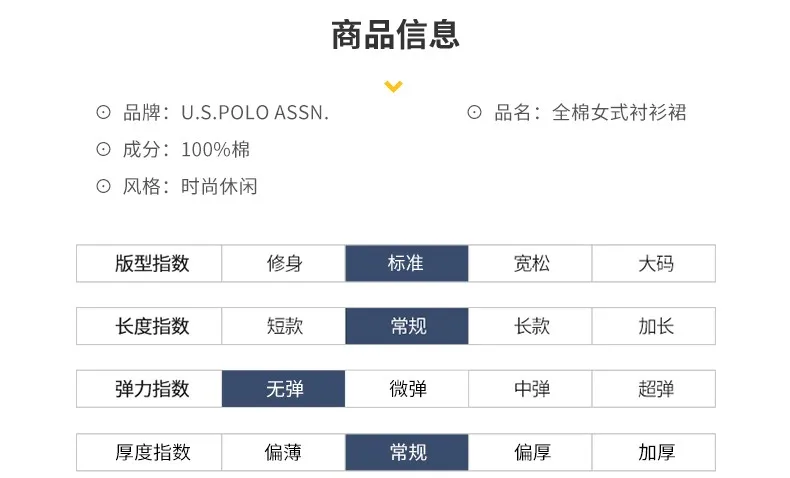Select 加长 length option

pos(655,327)
